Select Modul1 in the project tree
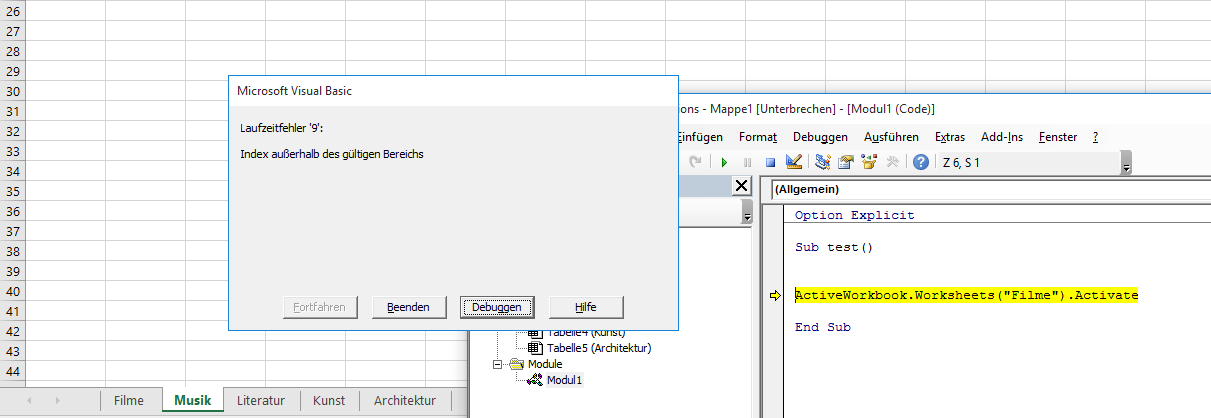This screenshot has width=1211, height=418. point(564,381)
